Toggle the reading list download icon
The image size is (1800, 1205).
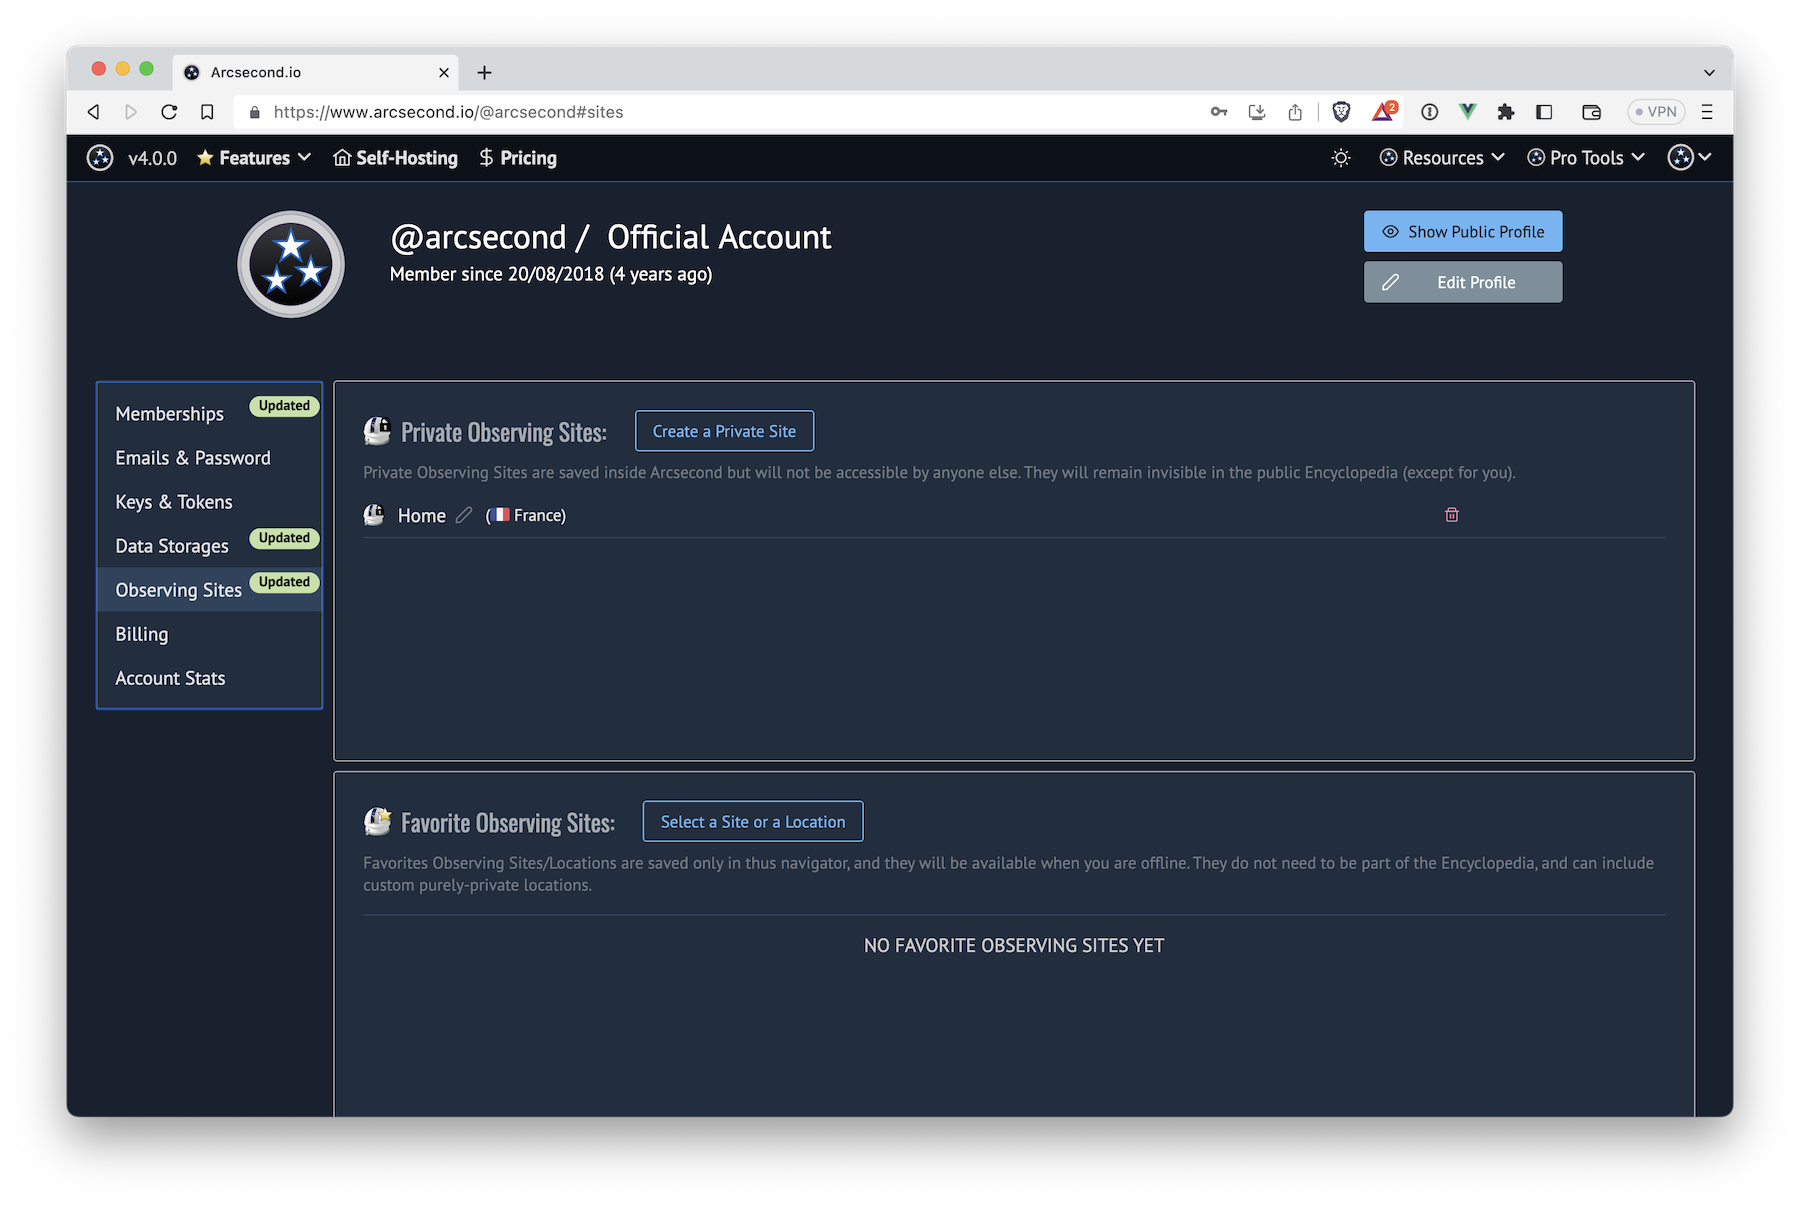1257,111
